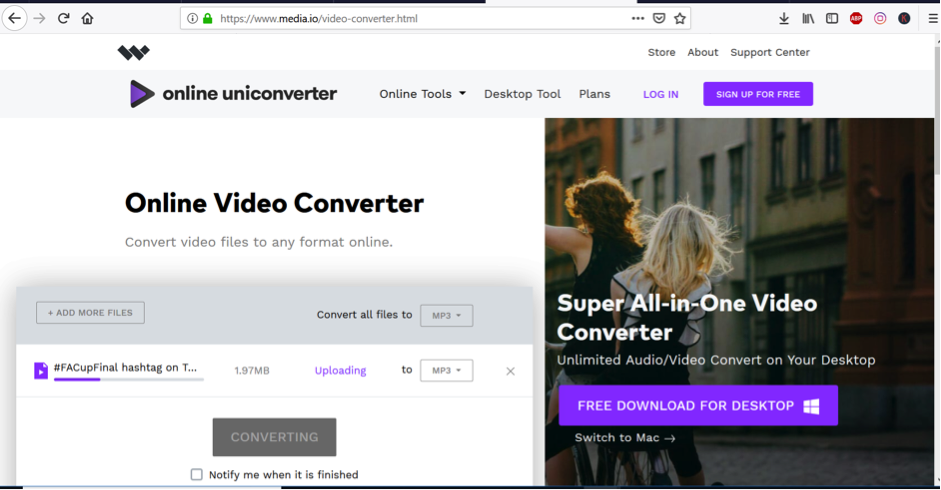The image size is (941, 490).
Task: Click the Wondershare logo
Action: pyautogui.click(x=133, y=53)
